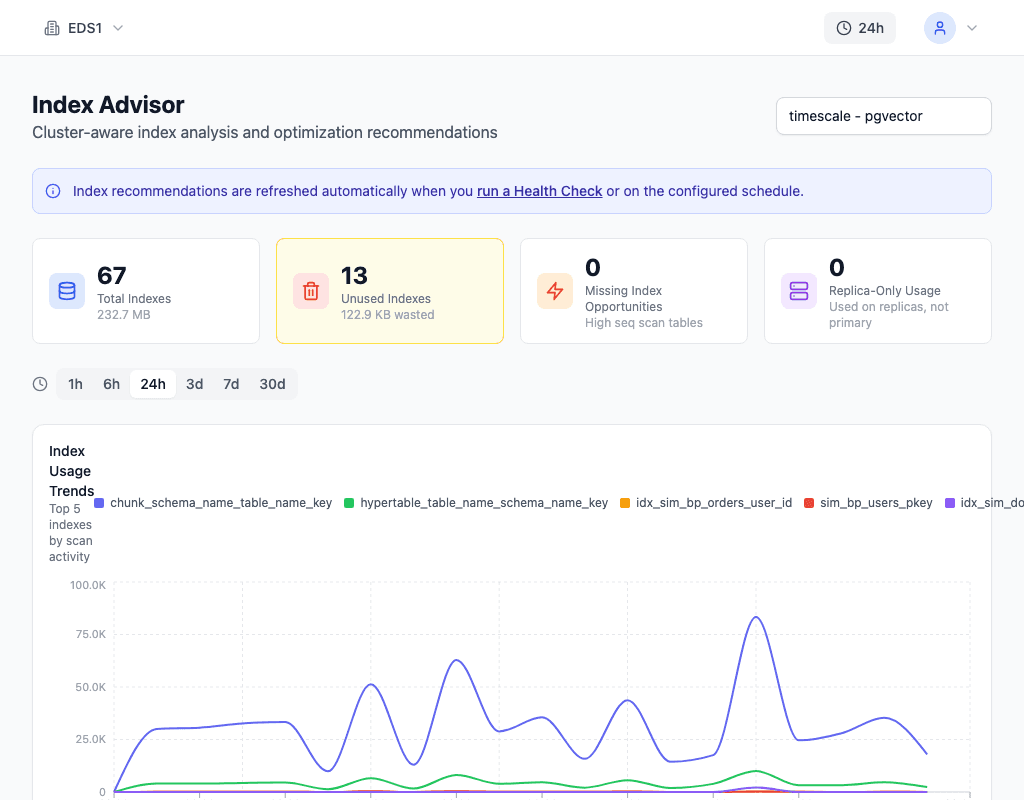Switch to the 1h time range

tap(75, 384)
